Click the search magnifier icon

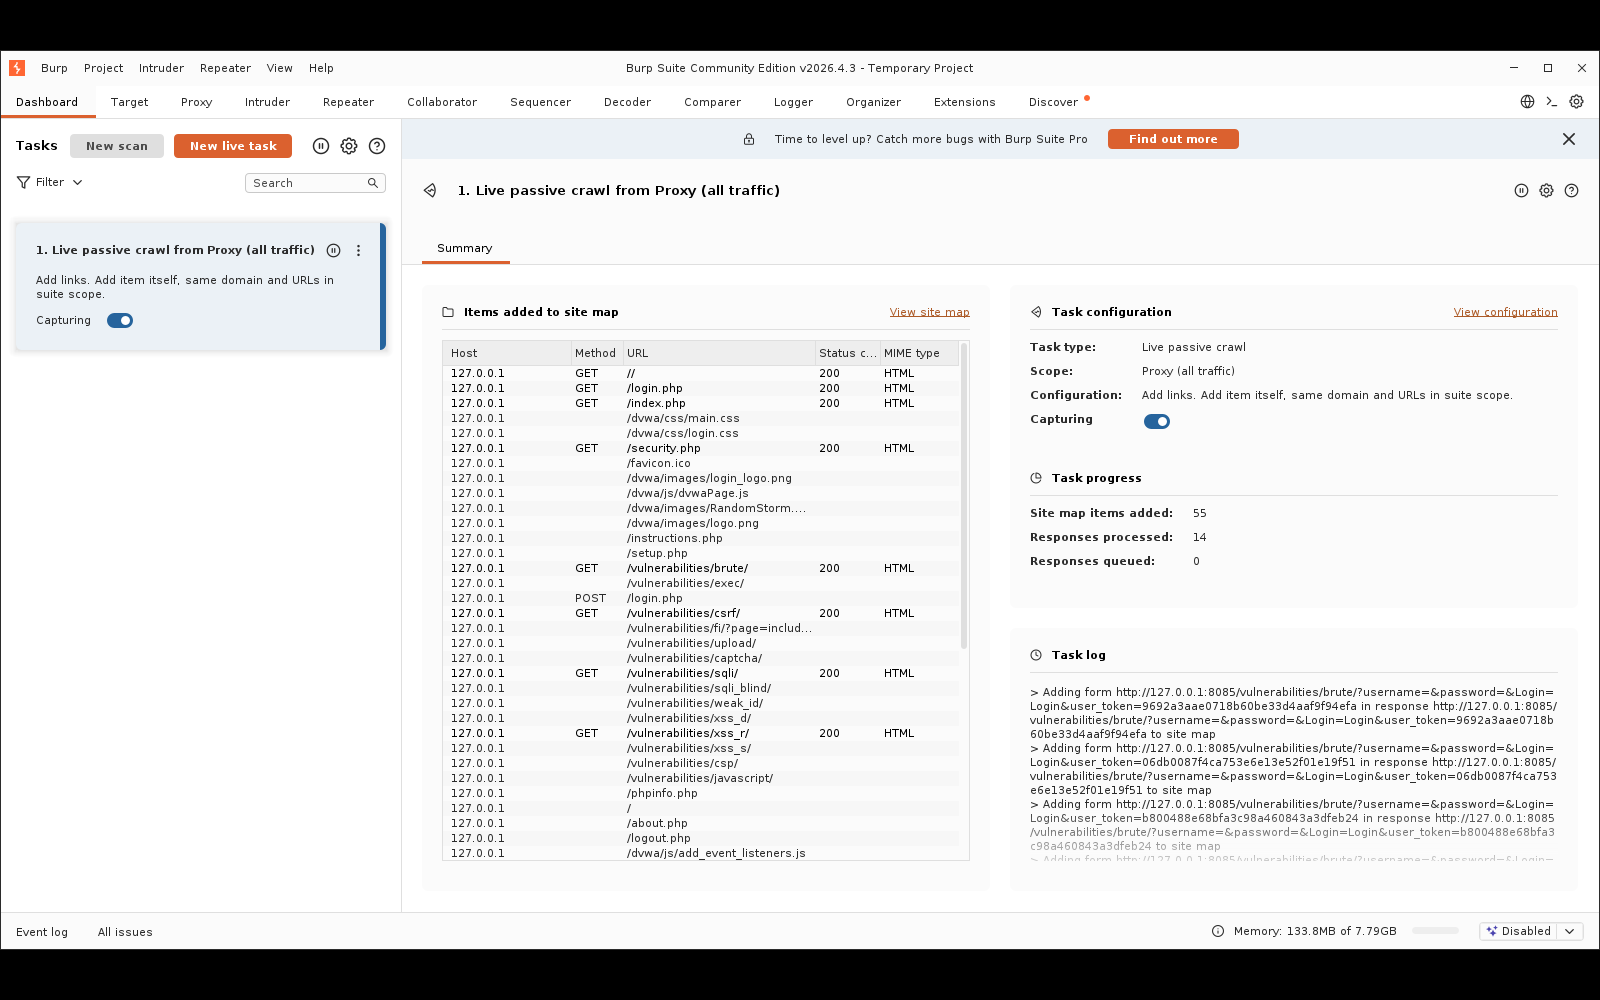point(373,183)
